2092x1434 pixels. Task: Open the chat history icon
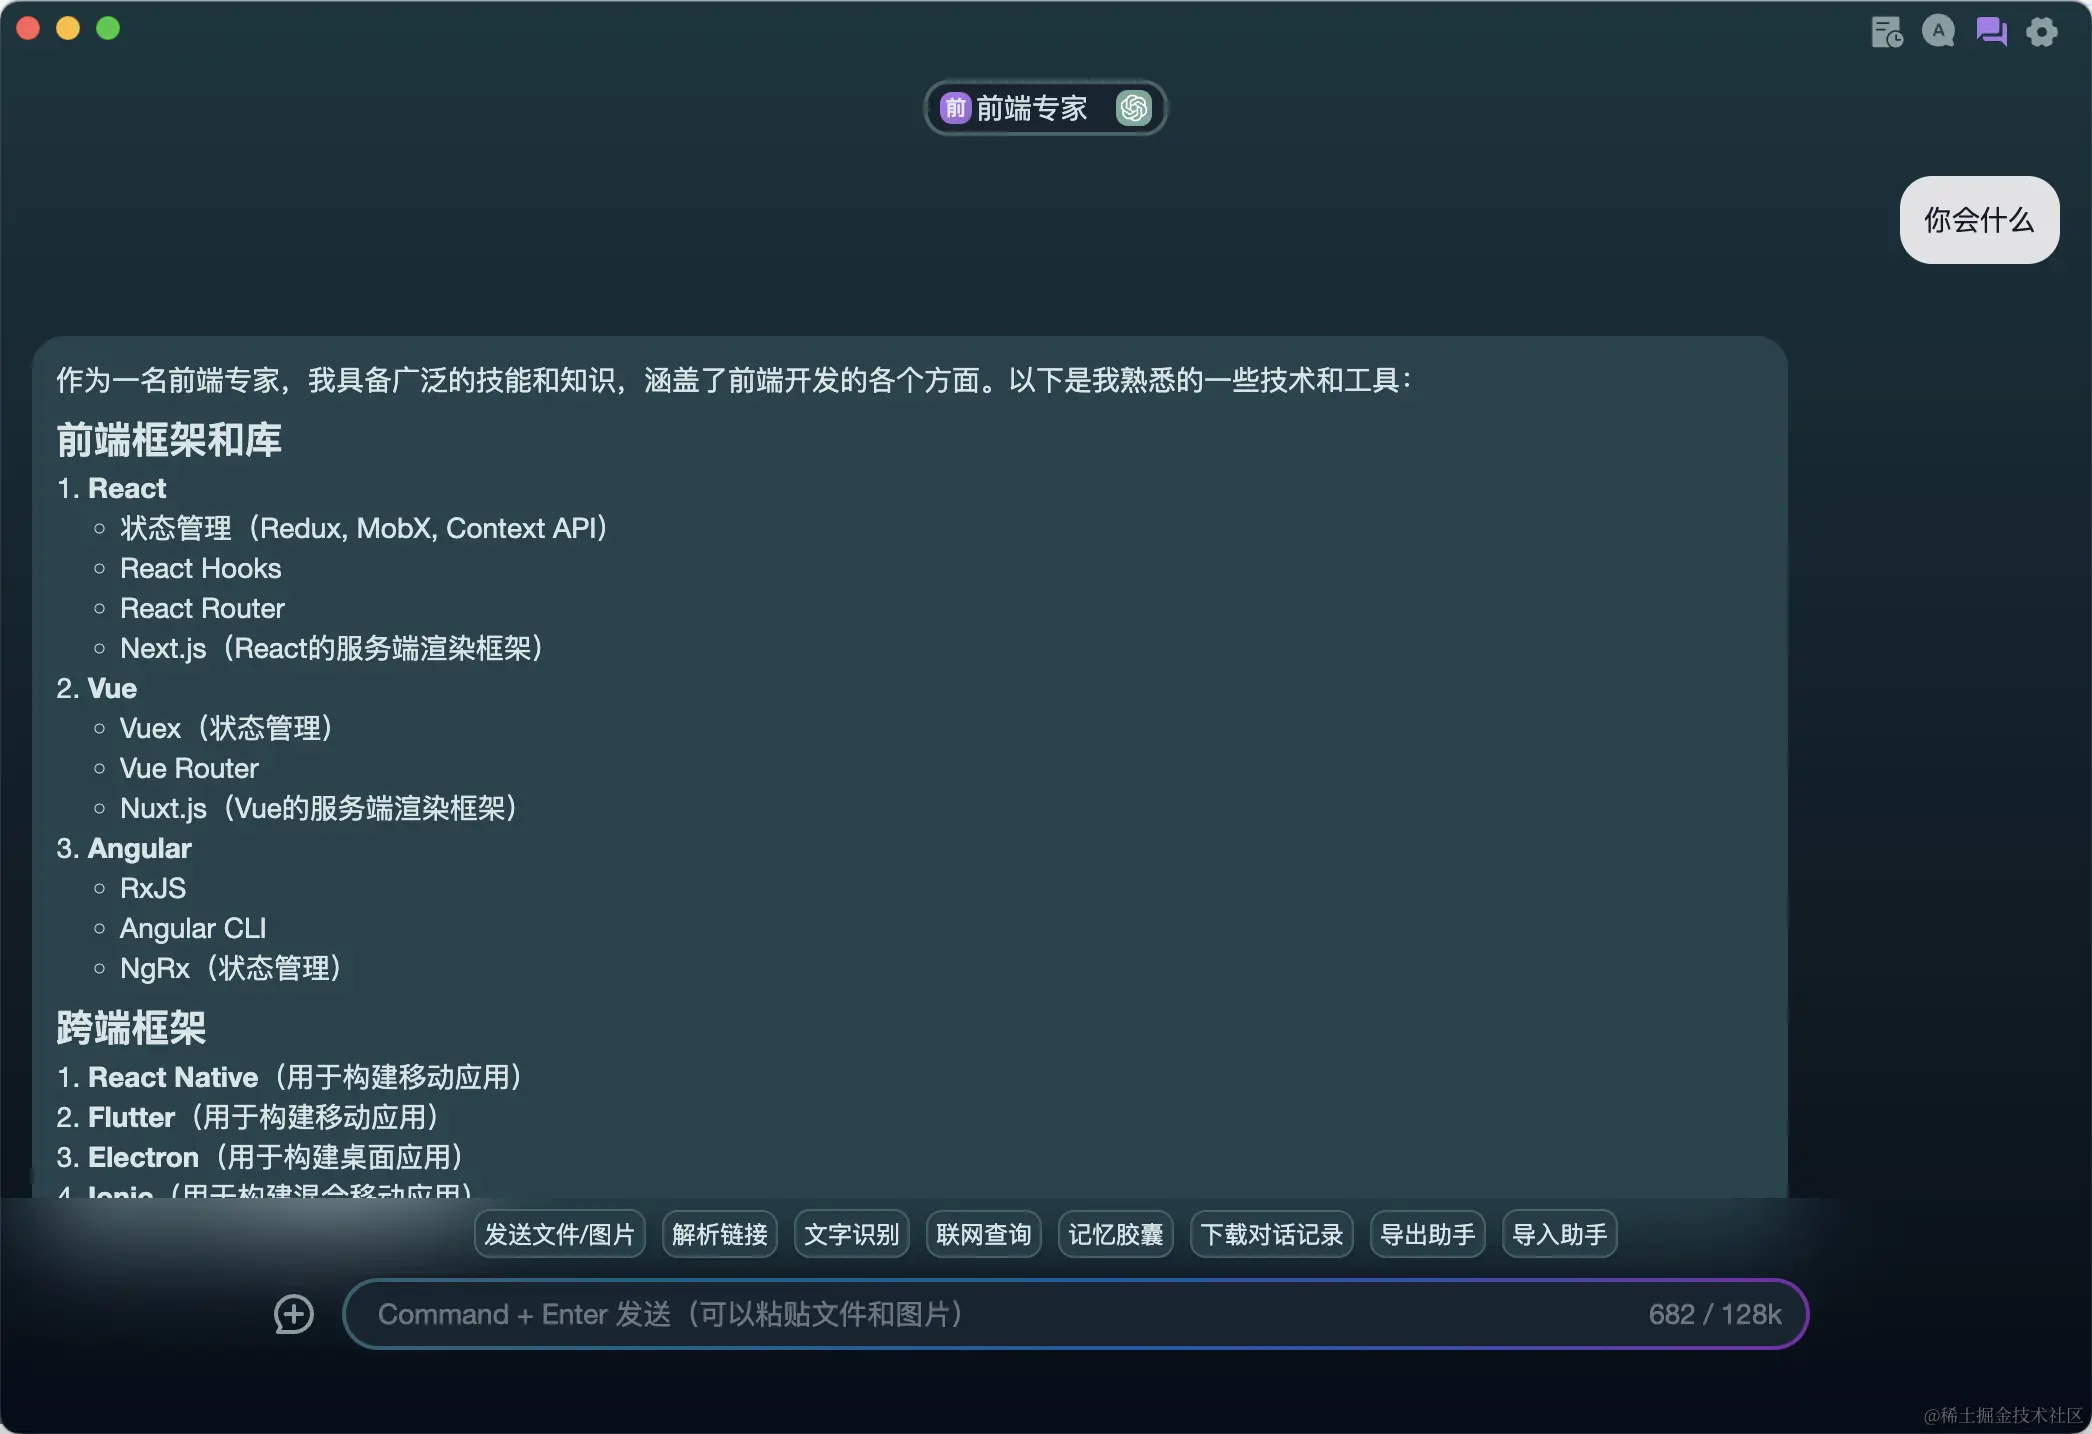pyautogui.click(x=1886, y=32)
